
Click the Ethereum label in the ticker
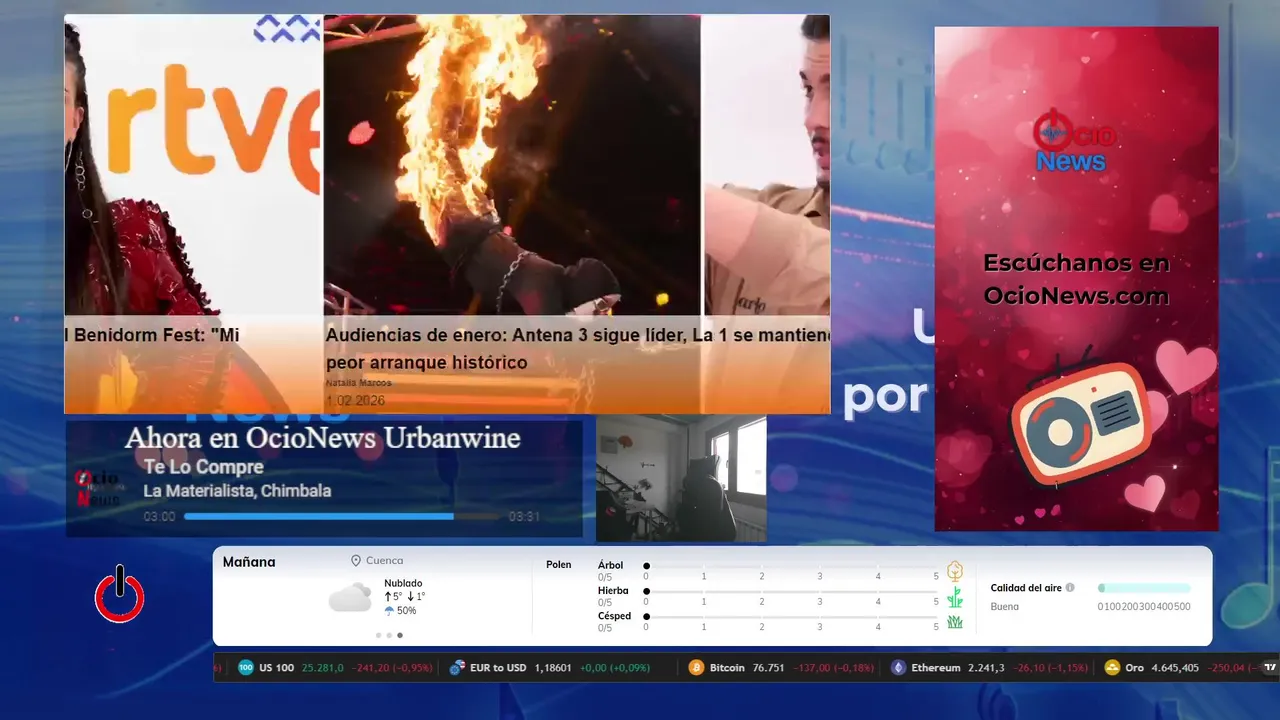pyautogui.click(x=936, y=668)
